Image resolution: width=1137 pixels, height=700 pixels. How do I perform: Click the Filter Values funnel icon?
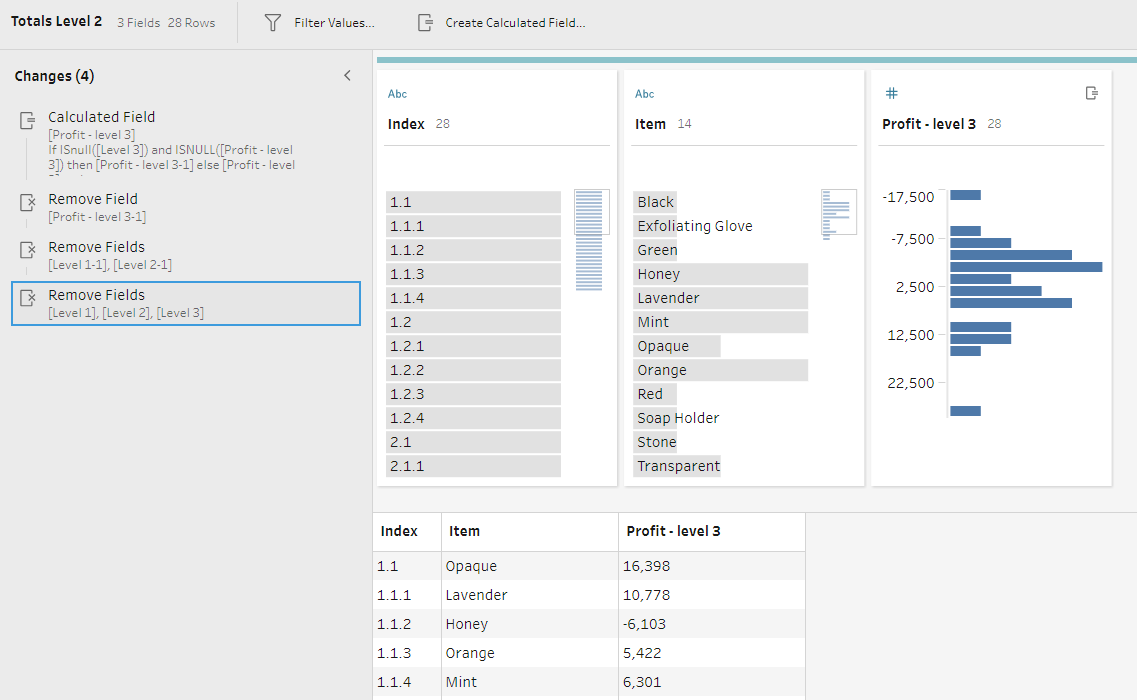click(272, 22)
